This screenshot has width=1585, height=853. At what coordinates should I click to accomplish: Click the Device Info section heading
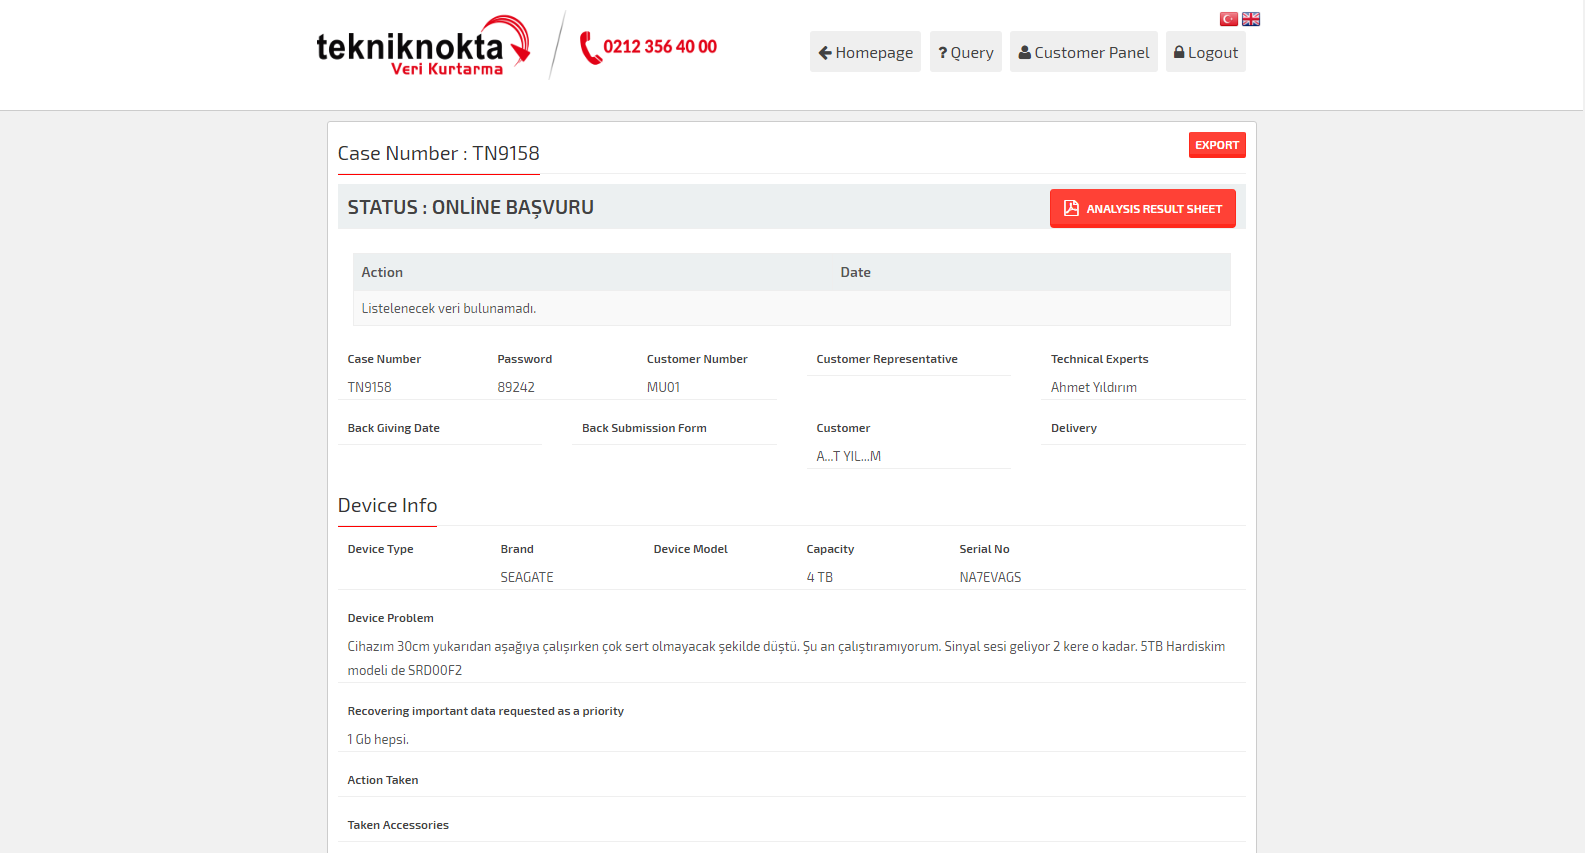point(387,505)
